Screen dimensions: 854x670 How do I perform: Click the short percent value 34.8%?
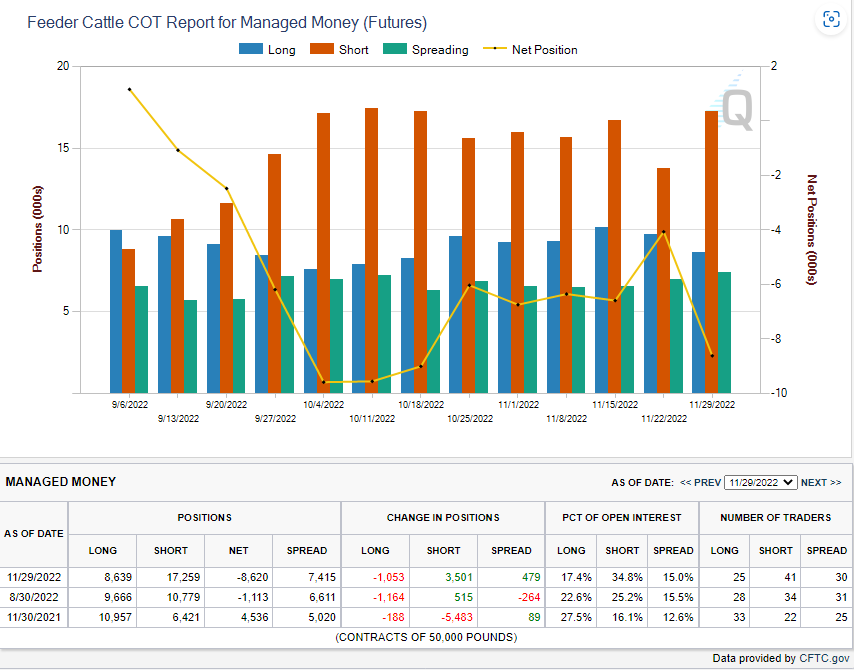(x=627, y=577)
